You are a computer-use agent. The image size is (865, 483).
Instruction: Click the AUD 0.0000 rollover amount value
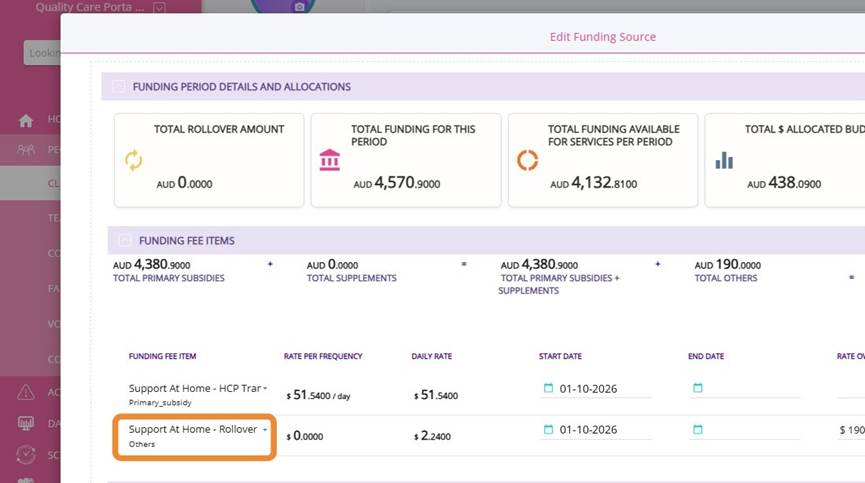(x=184, y=183)
